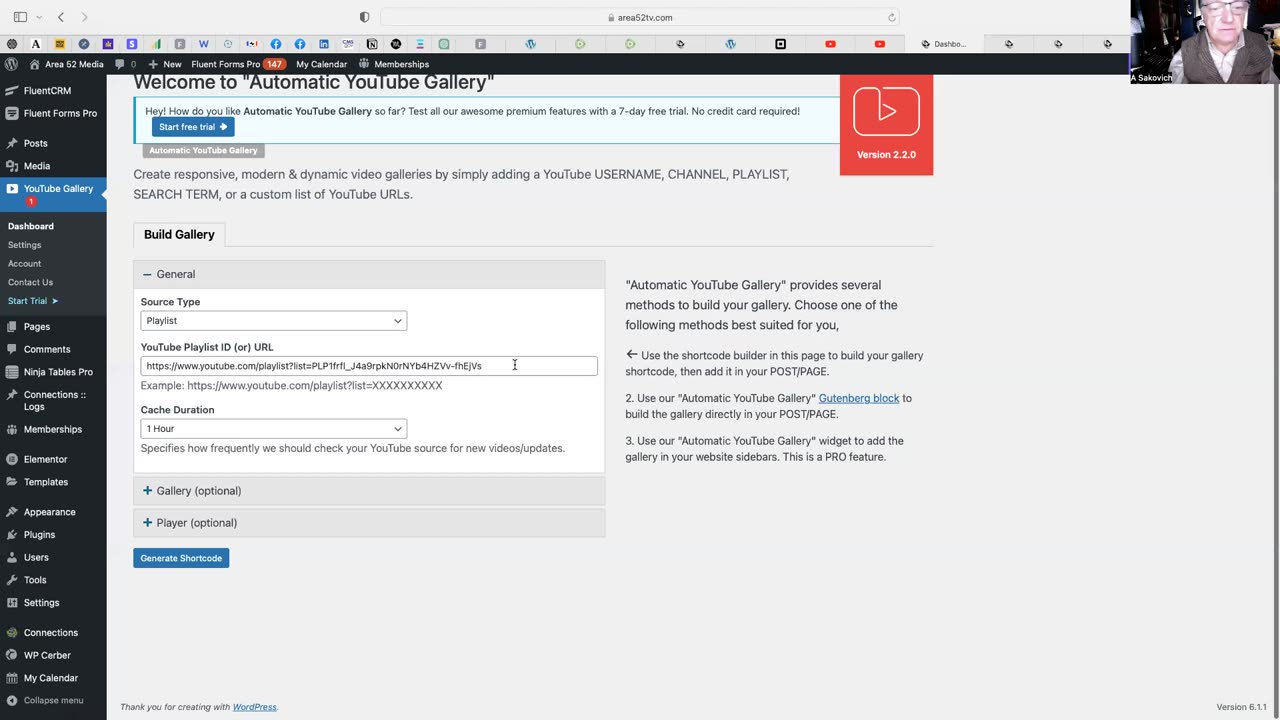Open the Gutenberg block link
This screenshot has height=720, width=1280.
(859, 398)
